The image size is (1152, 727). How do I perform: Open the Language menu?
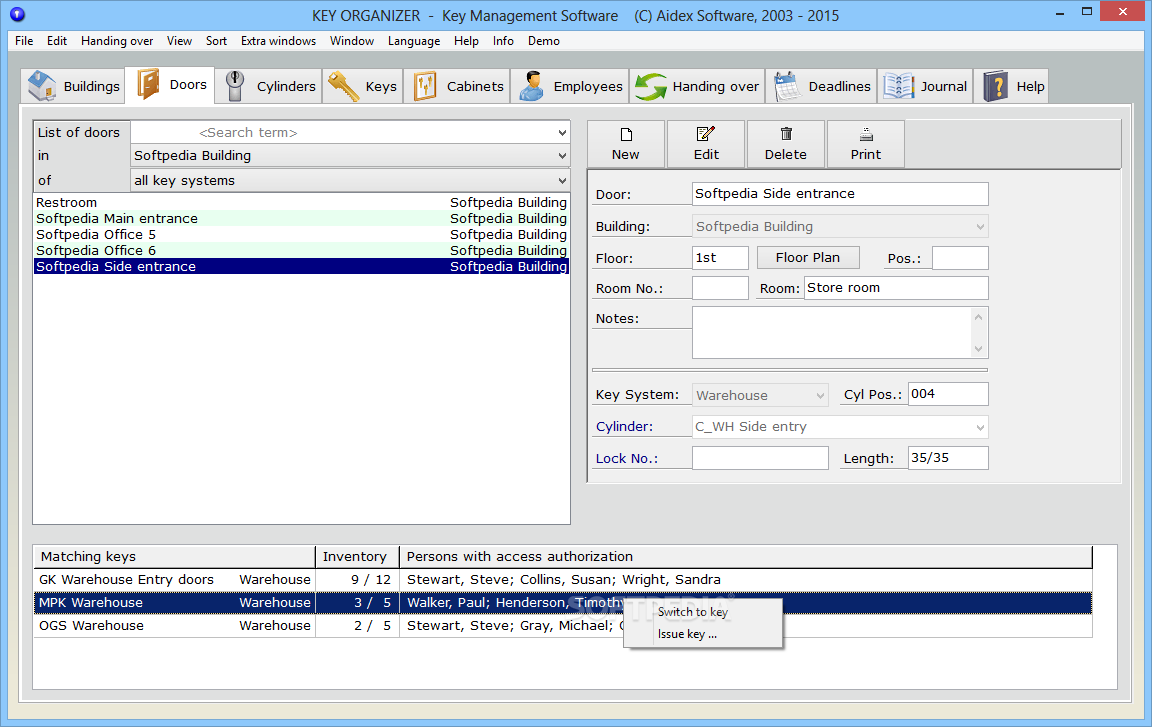(x=414, y=41)
